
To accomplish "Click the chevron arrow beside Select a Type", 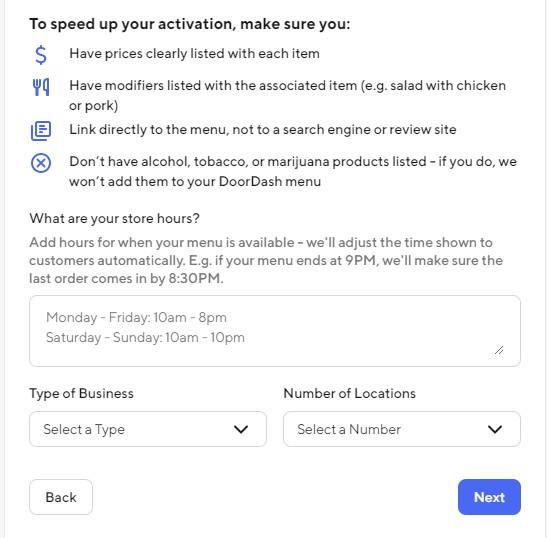I will pyautogui.click(x=241, y=429).
